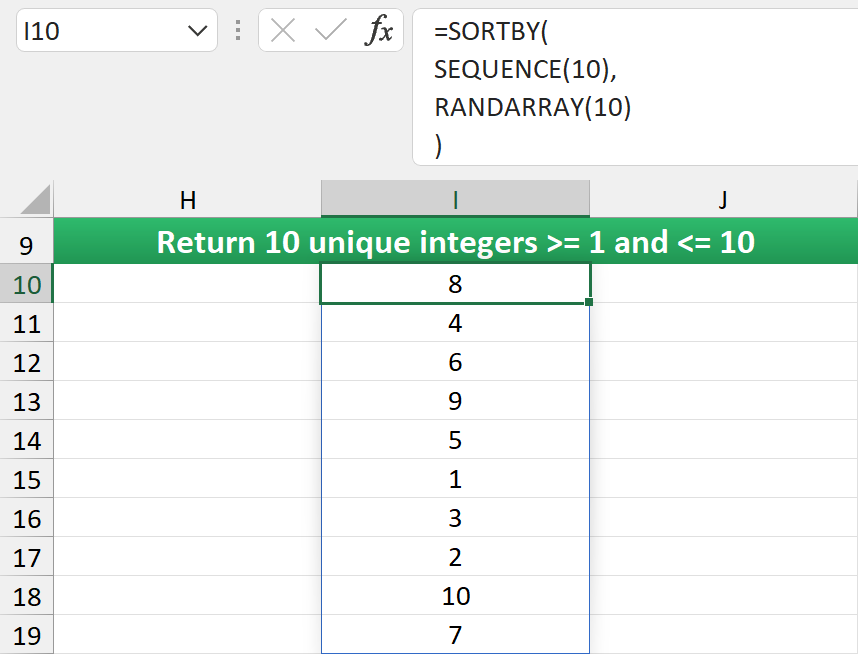Select row 9 header

26,243
